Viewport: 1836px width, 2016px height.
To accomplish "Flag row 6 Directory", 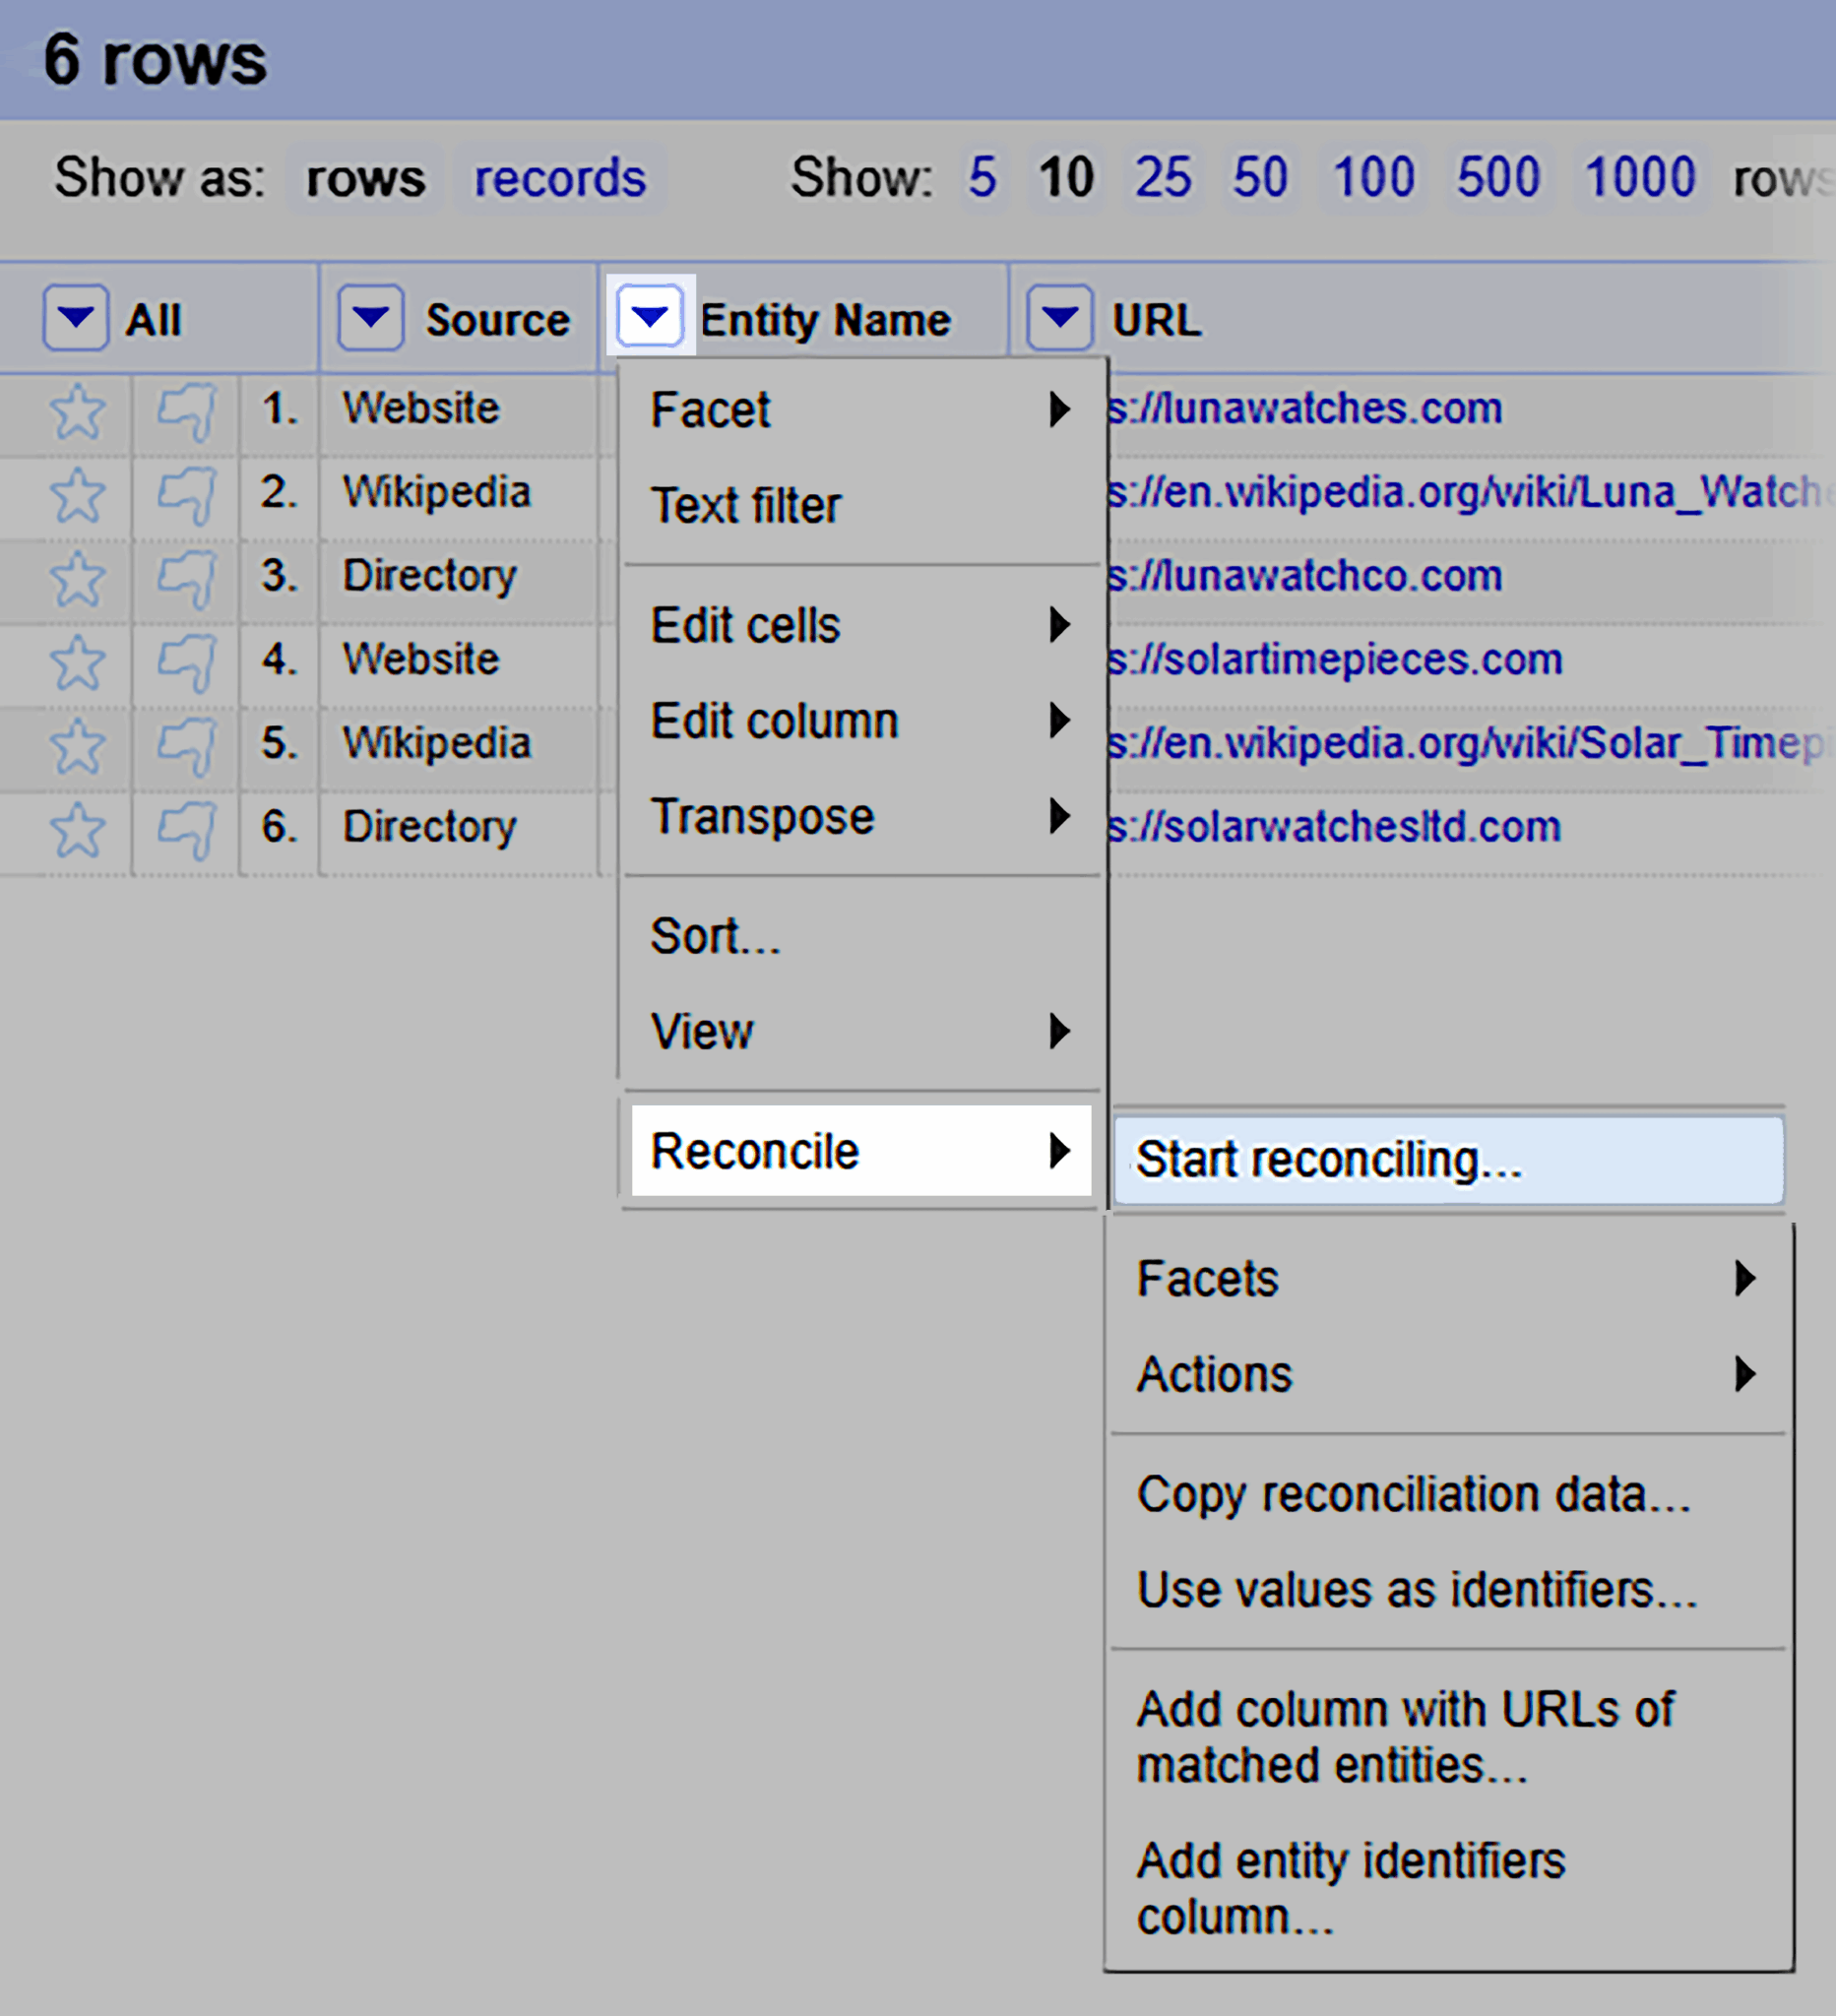I will pos(187,830).
